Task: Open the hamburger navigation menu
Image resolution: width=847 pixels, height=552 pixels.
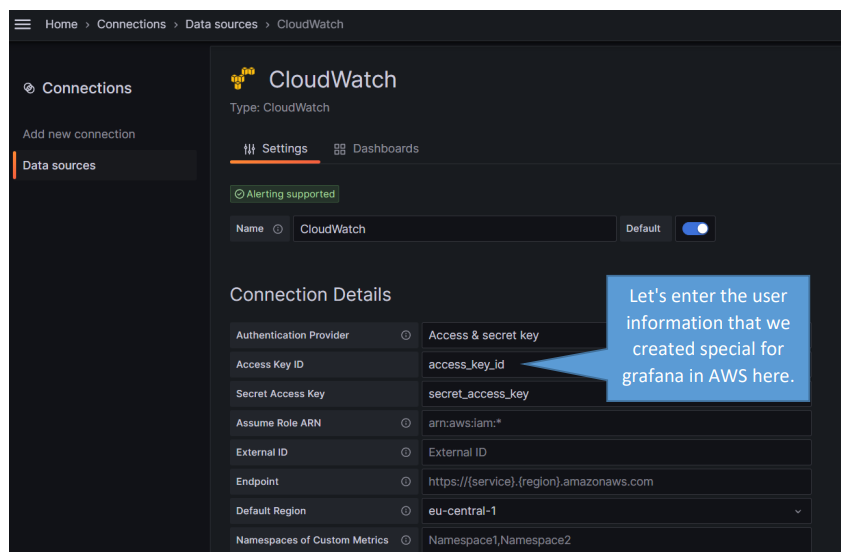Action: 23,24
